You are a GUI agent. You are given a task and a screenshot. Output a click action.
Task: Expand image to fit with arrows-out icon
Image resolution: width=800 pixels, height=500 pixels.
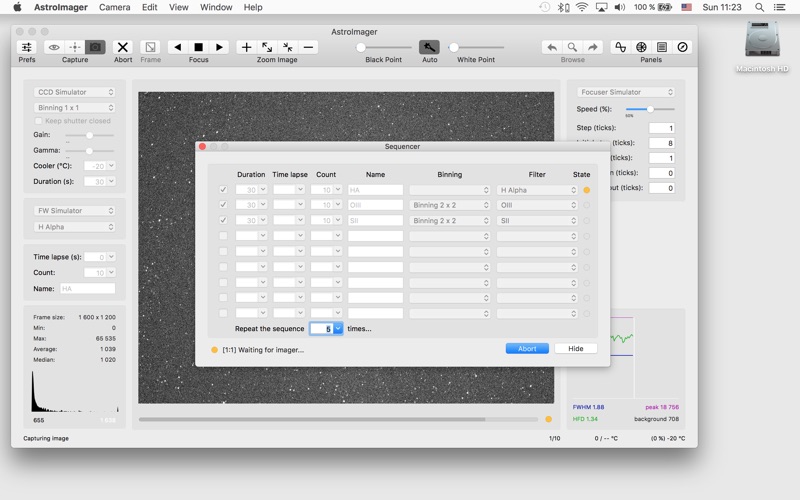point(267,47)
